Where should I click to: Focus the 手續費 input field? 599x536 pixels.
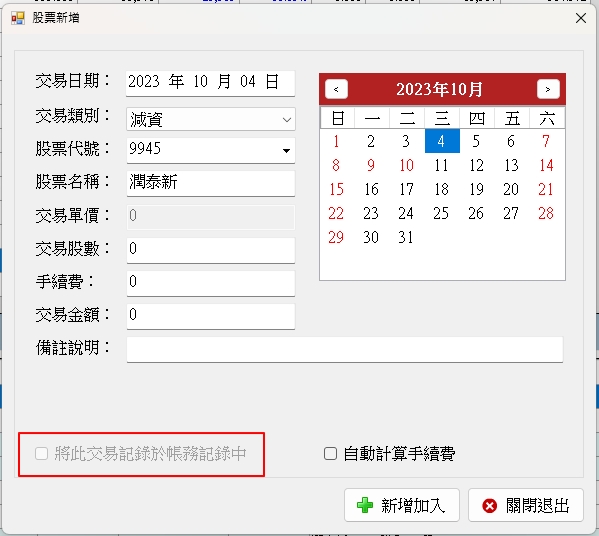210,283
